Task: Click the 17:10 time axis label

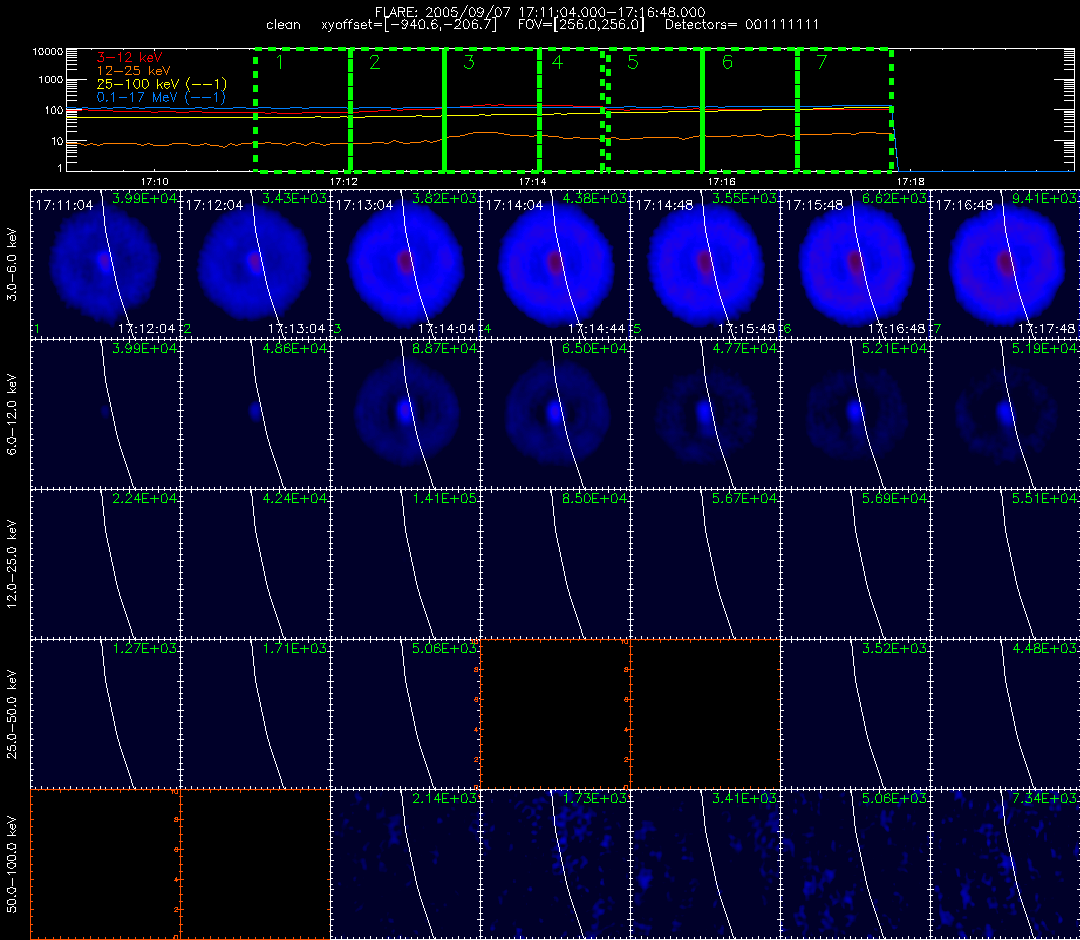Action: (x=154, y=181)
